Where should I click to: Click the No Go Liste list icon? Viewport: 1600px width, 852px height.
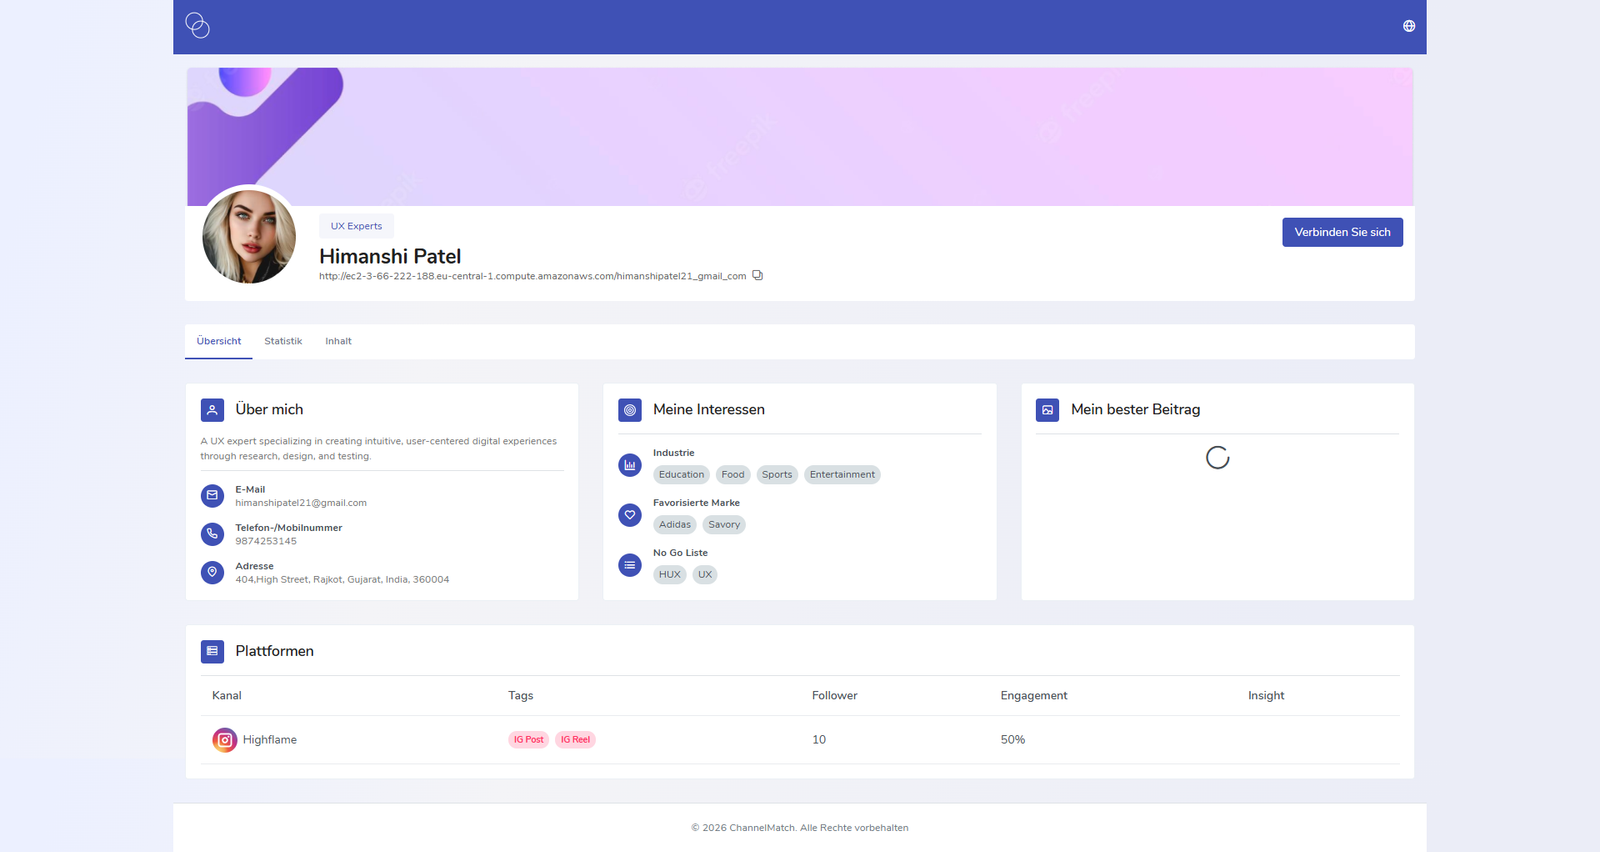[630, 565]
